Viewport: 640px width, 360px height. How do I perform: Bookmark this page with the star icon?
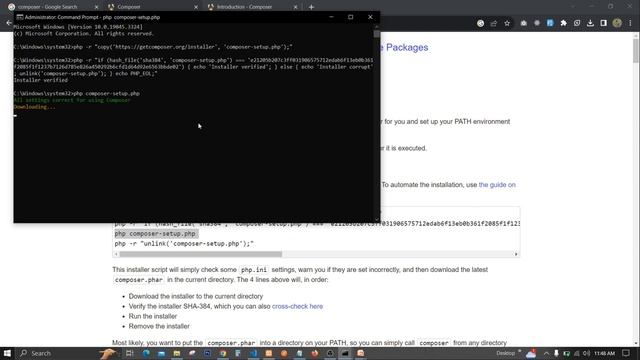click(507, 23)
